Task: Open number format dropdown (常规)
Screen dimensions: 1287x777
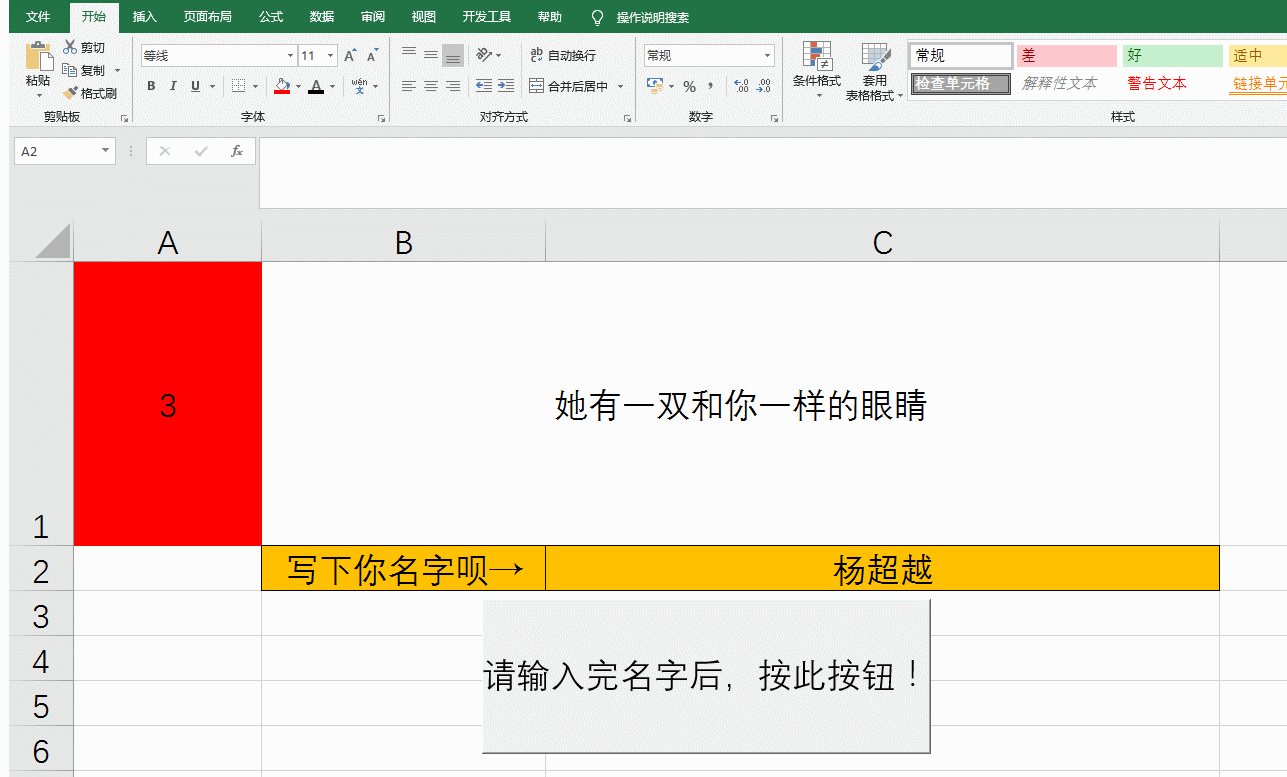Action: (768, 55)
